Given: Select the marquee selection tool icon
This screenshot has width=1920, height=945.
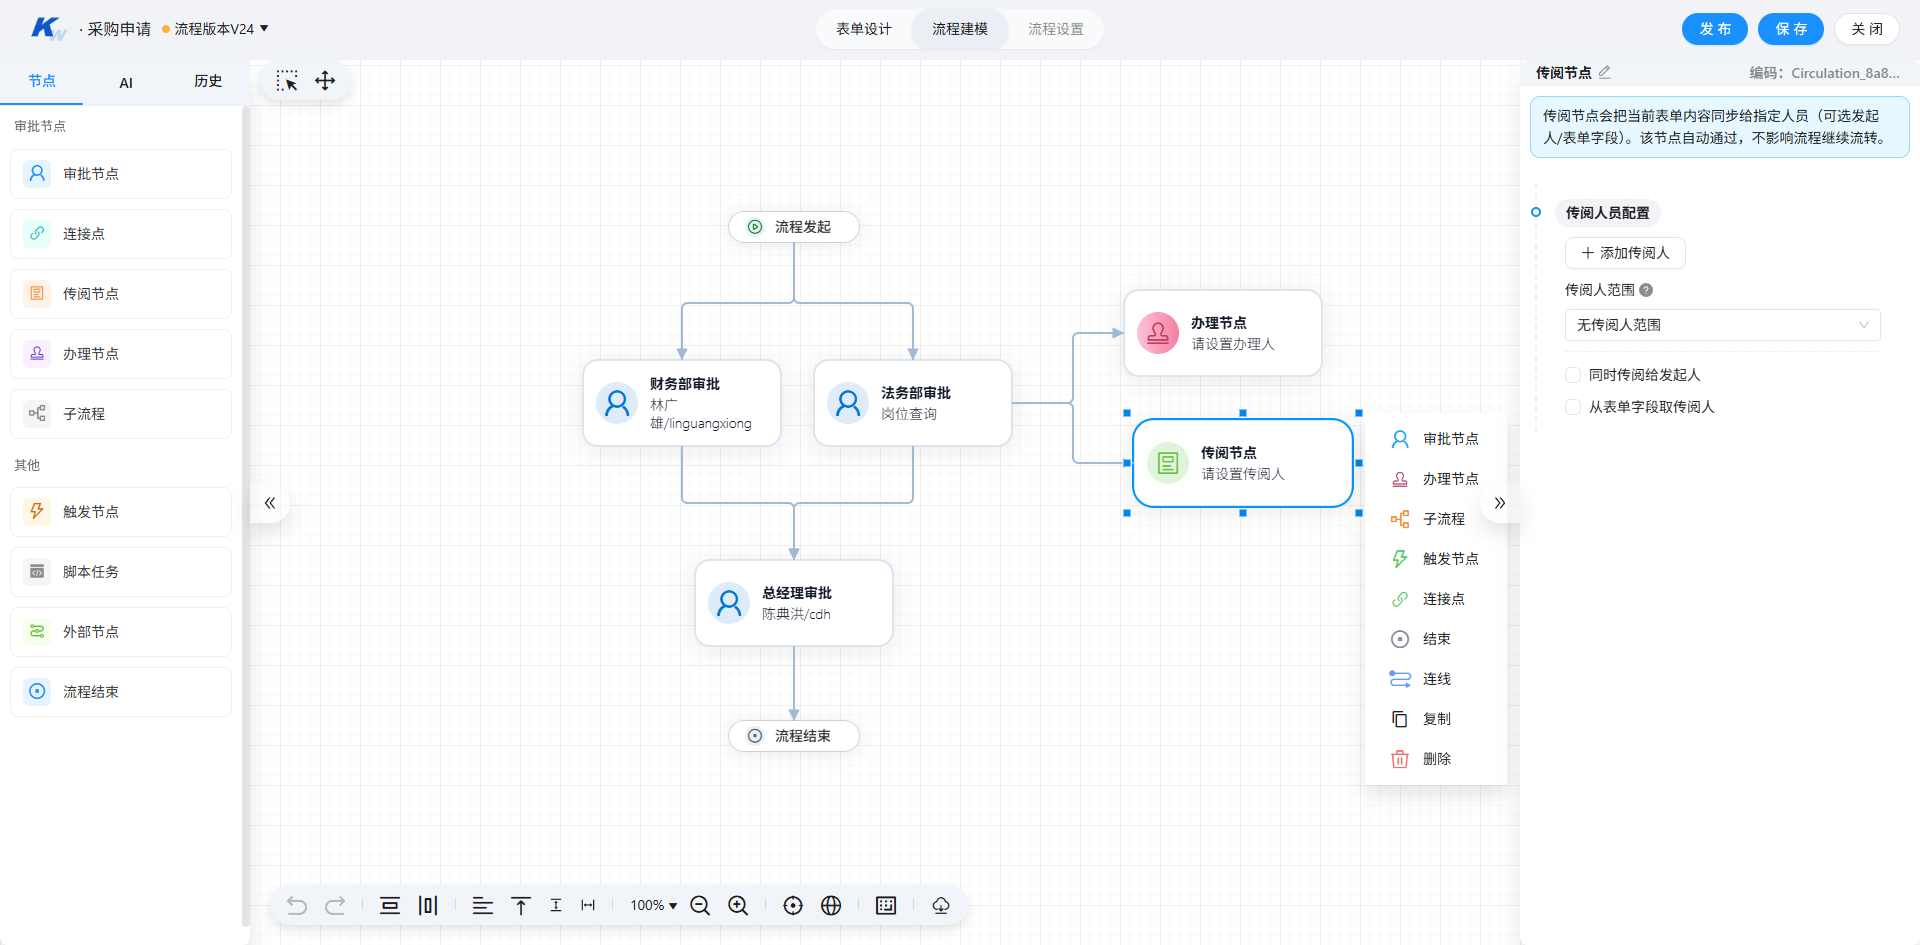Looking at the screenshot, I should (287, 81).
